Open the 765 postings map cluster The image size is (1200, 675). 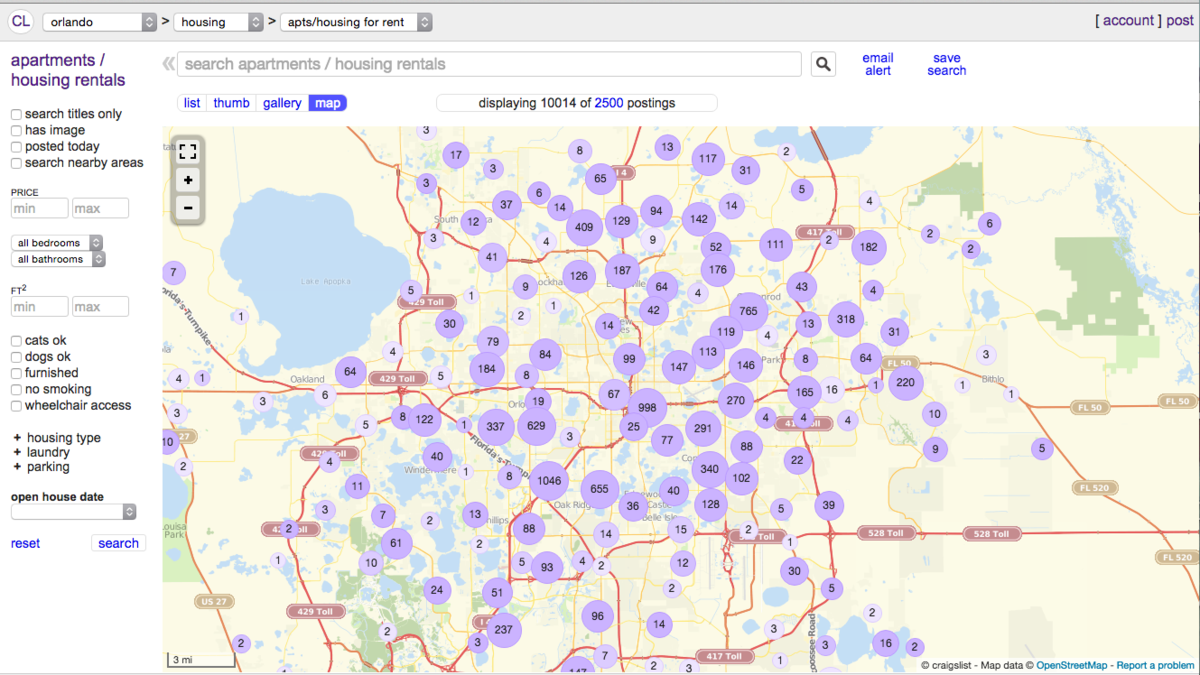pos(748,312)
